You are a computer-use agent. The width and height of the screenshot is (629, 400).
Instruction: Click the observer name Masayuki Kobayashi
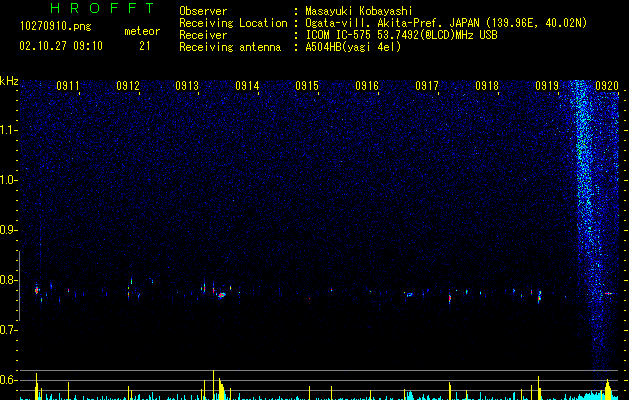click(x=359, y=11)
